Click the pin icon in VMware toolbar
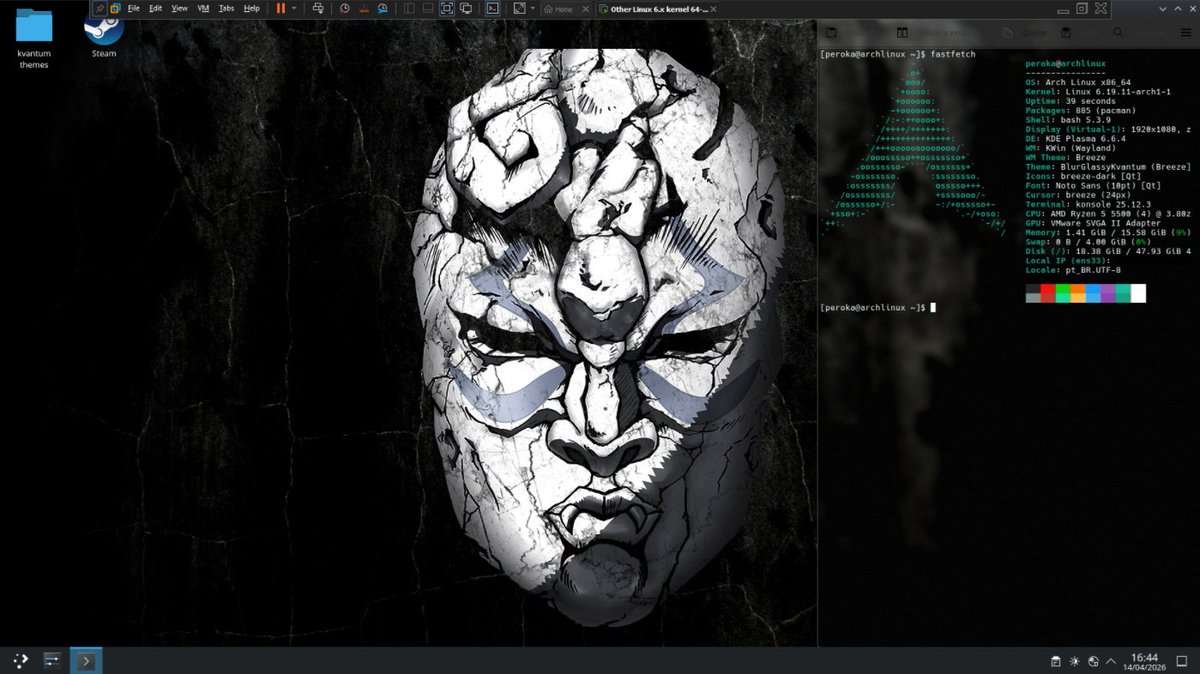The height and width of the screenshot is (674, 1200). [99, 8]
